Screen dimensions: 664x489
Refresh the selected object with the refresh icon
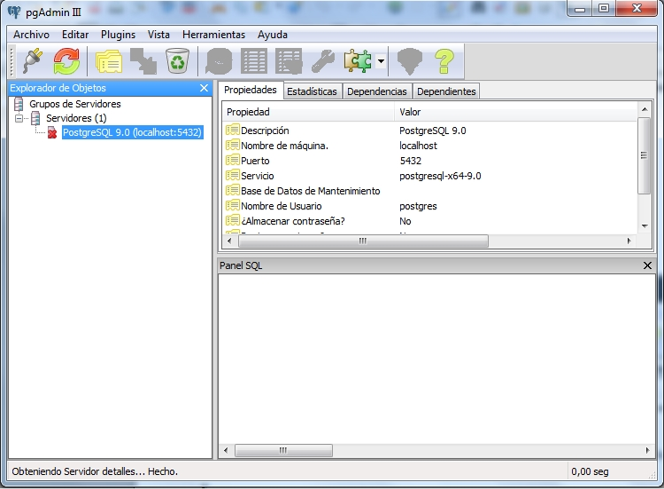(x=66, y=61)
